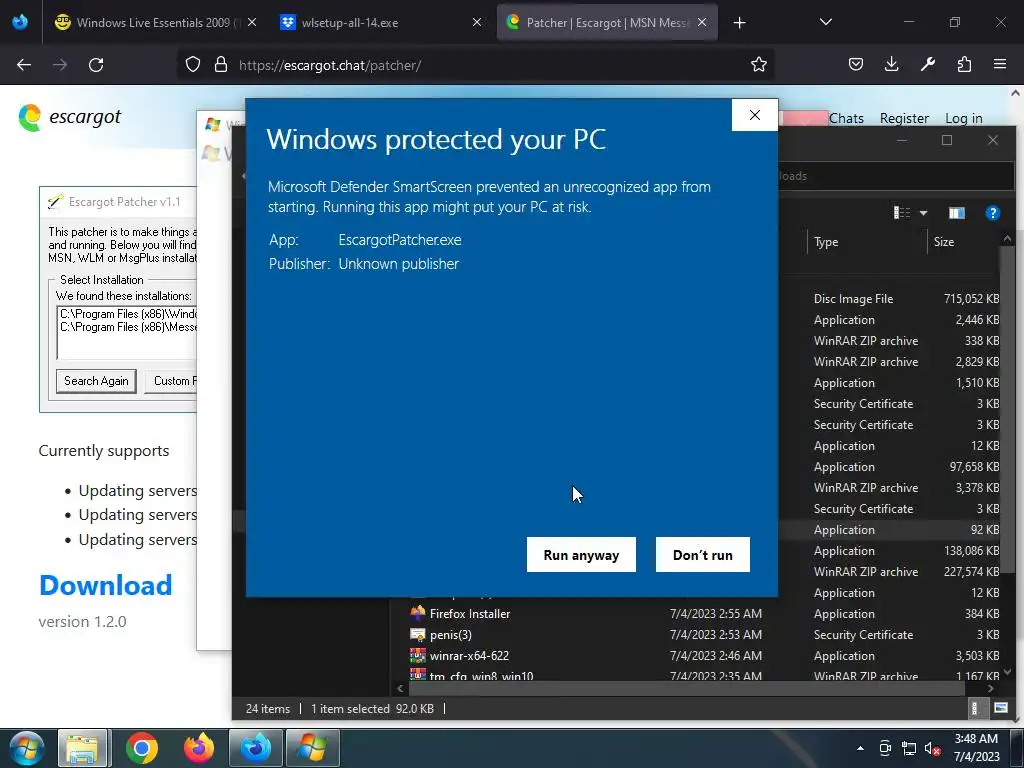Go back using browser back arrow
This screenshot has height=768, width=1024.
pos(24,65)
